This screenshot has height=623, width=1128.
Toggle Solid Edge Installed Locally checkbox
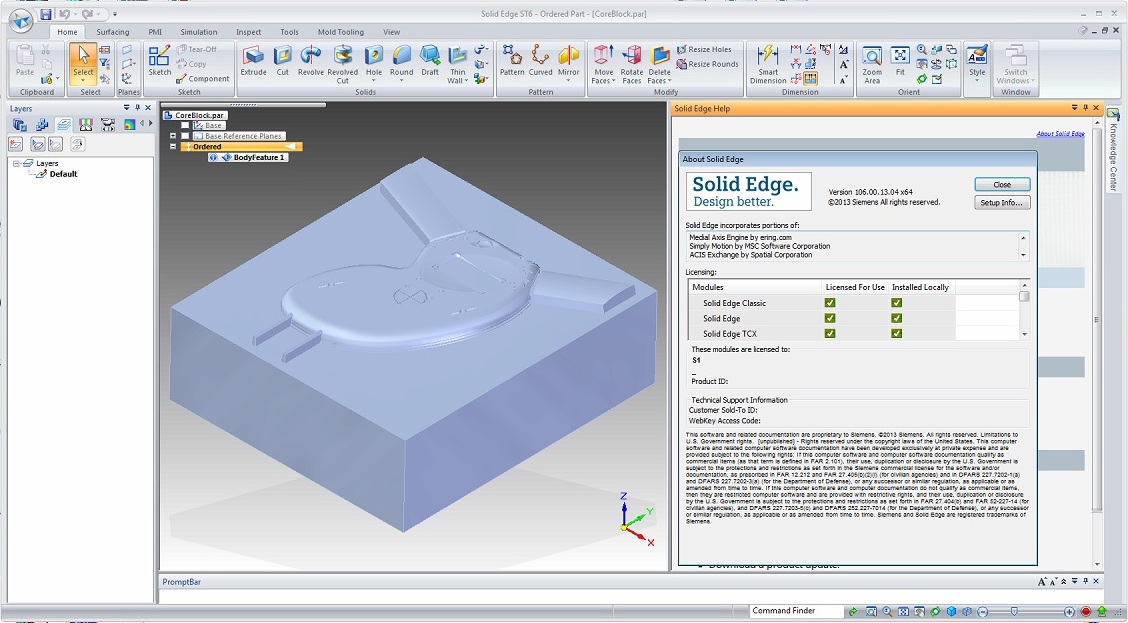(896, 318)
